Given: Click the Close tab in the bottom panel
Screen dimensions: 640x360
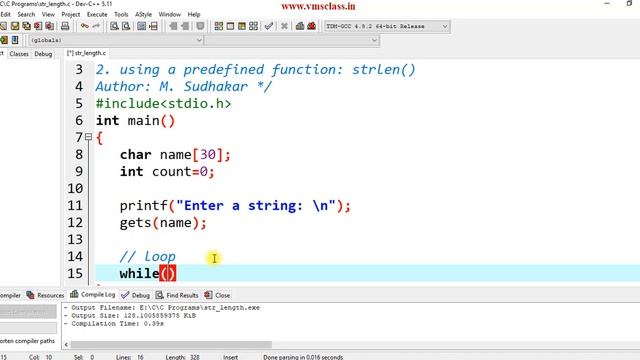Looking at the screenshot, I should 218,295.
